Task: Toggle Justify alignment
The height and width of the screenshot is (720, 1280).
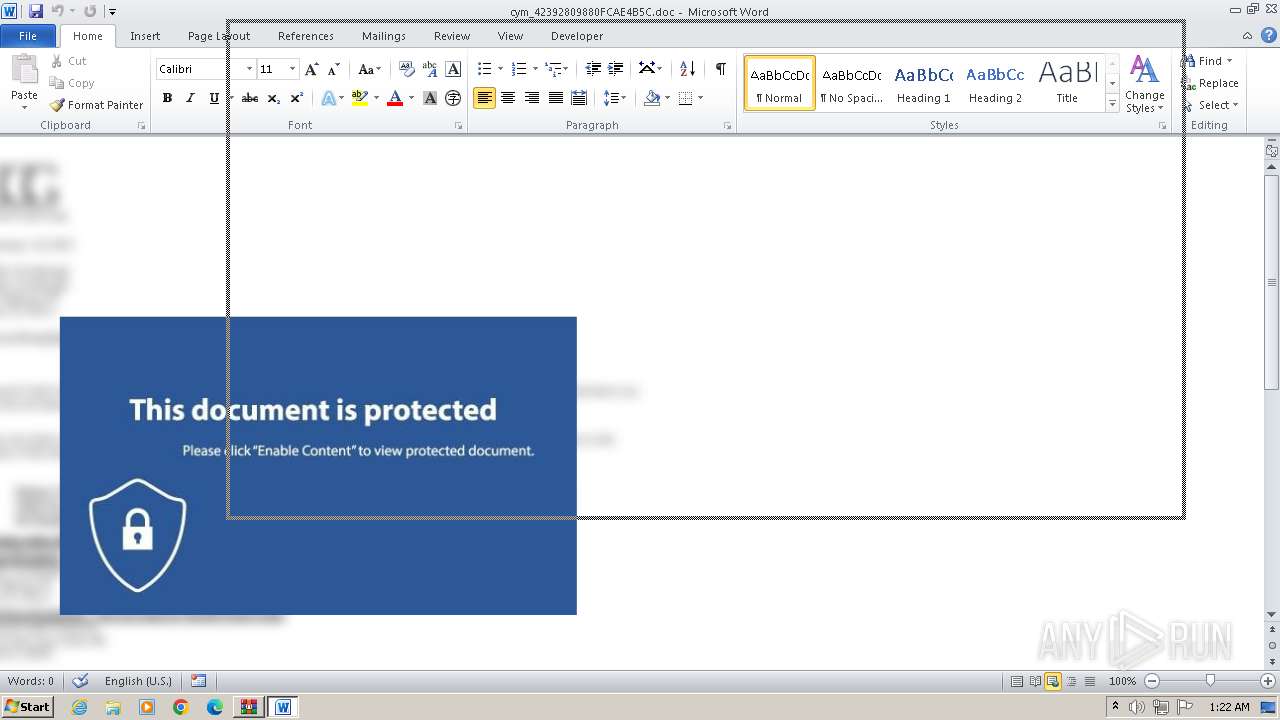Action: [555, 98]
